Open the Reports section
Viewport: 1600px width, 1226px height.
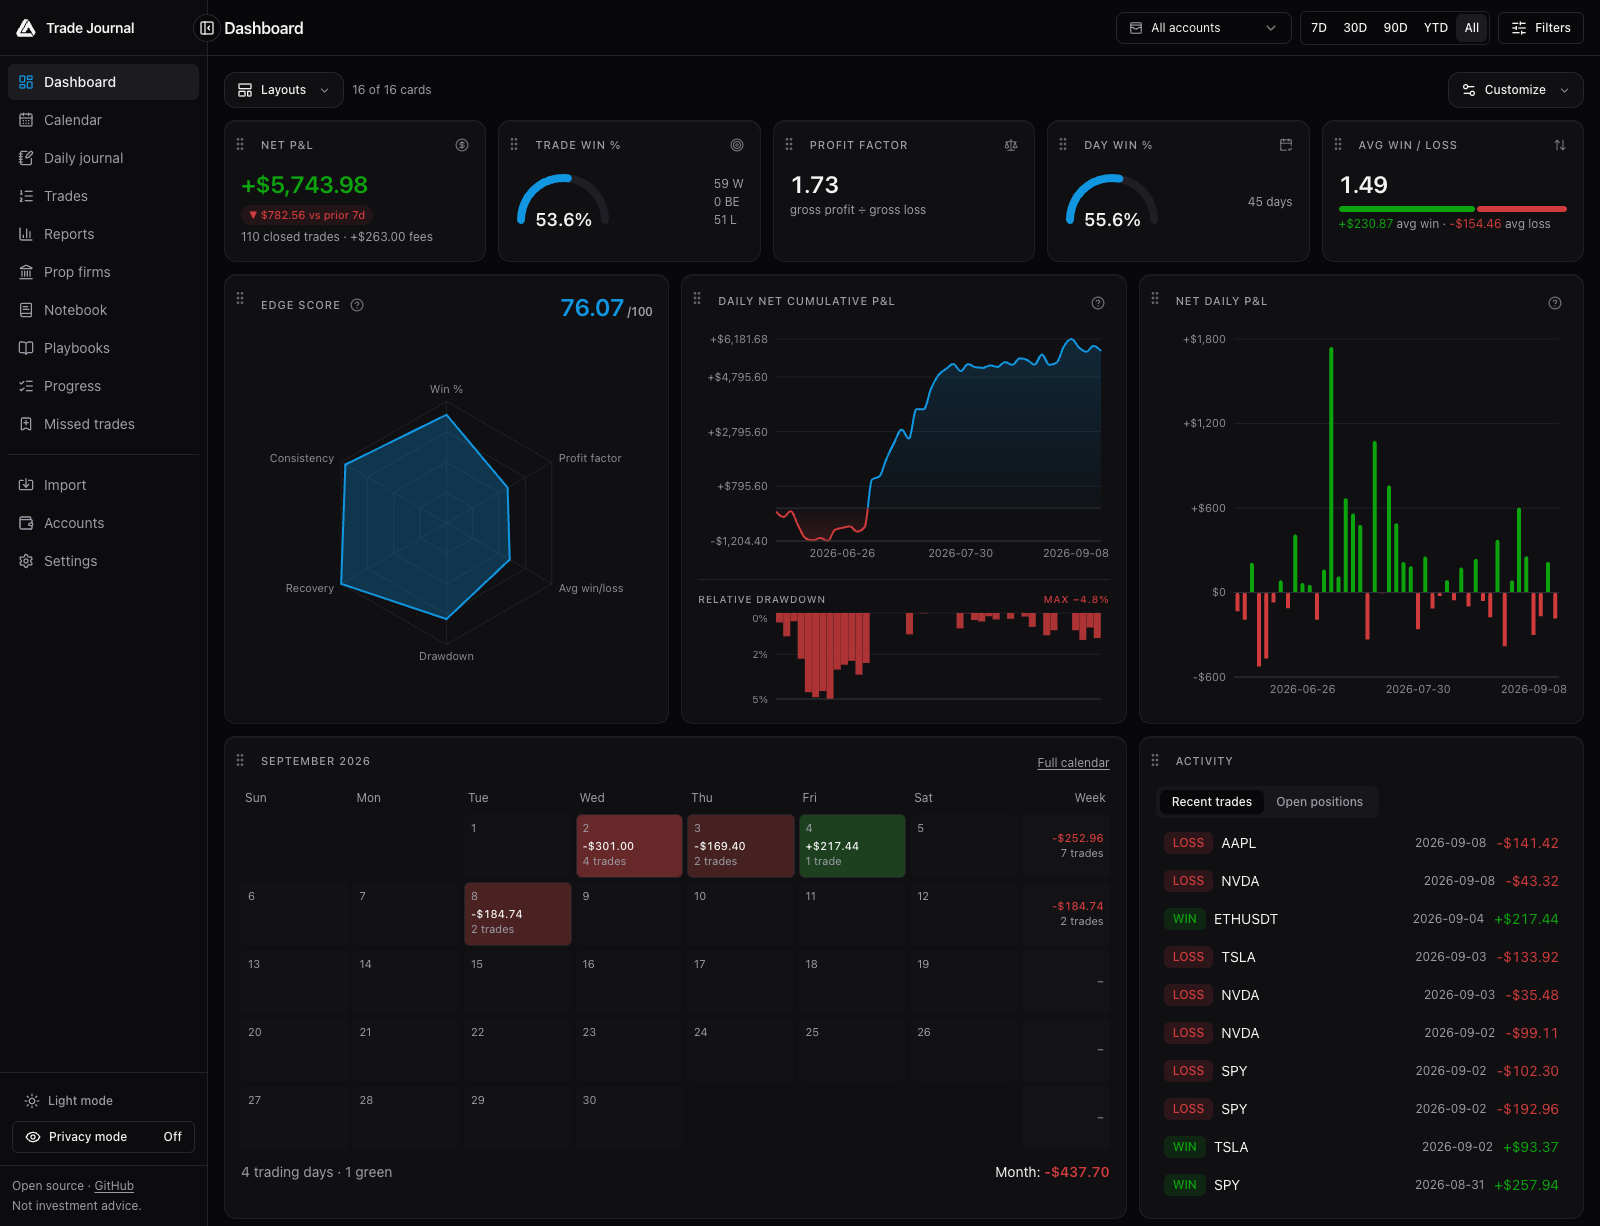(103, 234)
